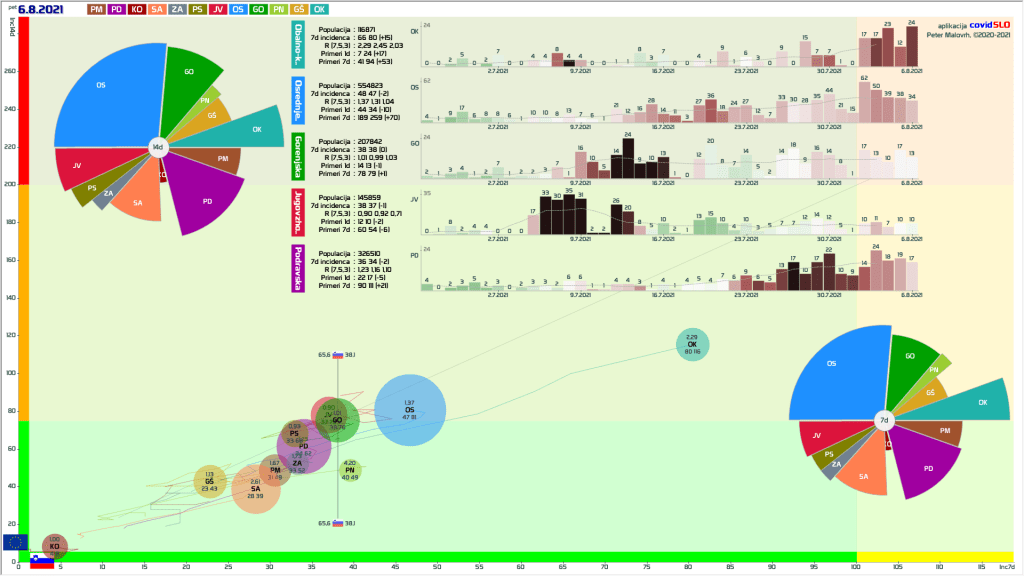Select the large blue OS bubble
Image resolution: width=1024 pixels, height=576 pixels.
pos(409,410)
